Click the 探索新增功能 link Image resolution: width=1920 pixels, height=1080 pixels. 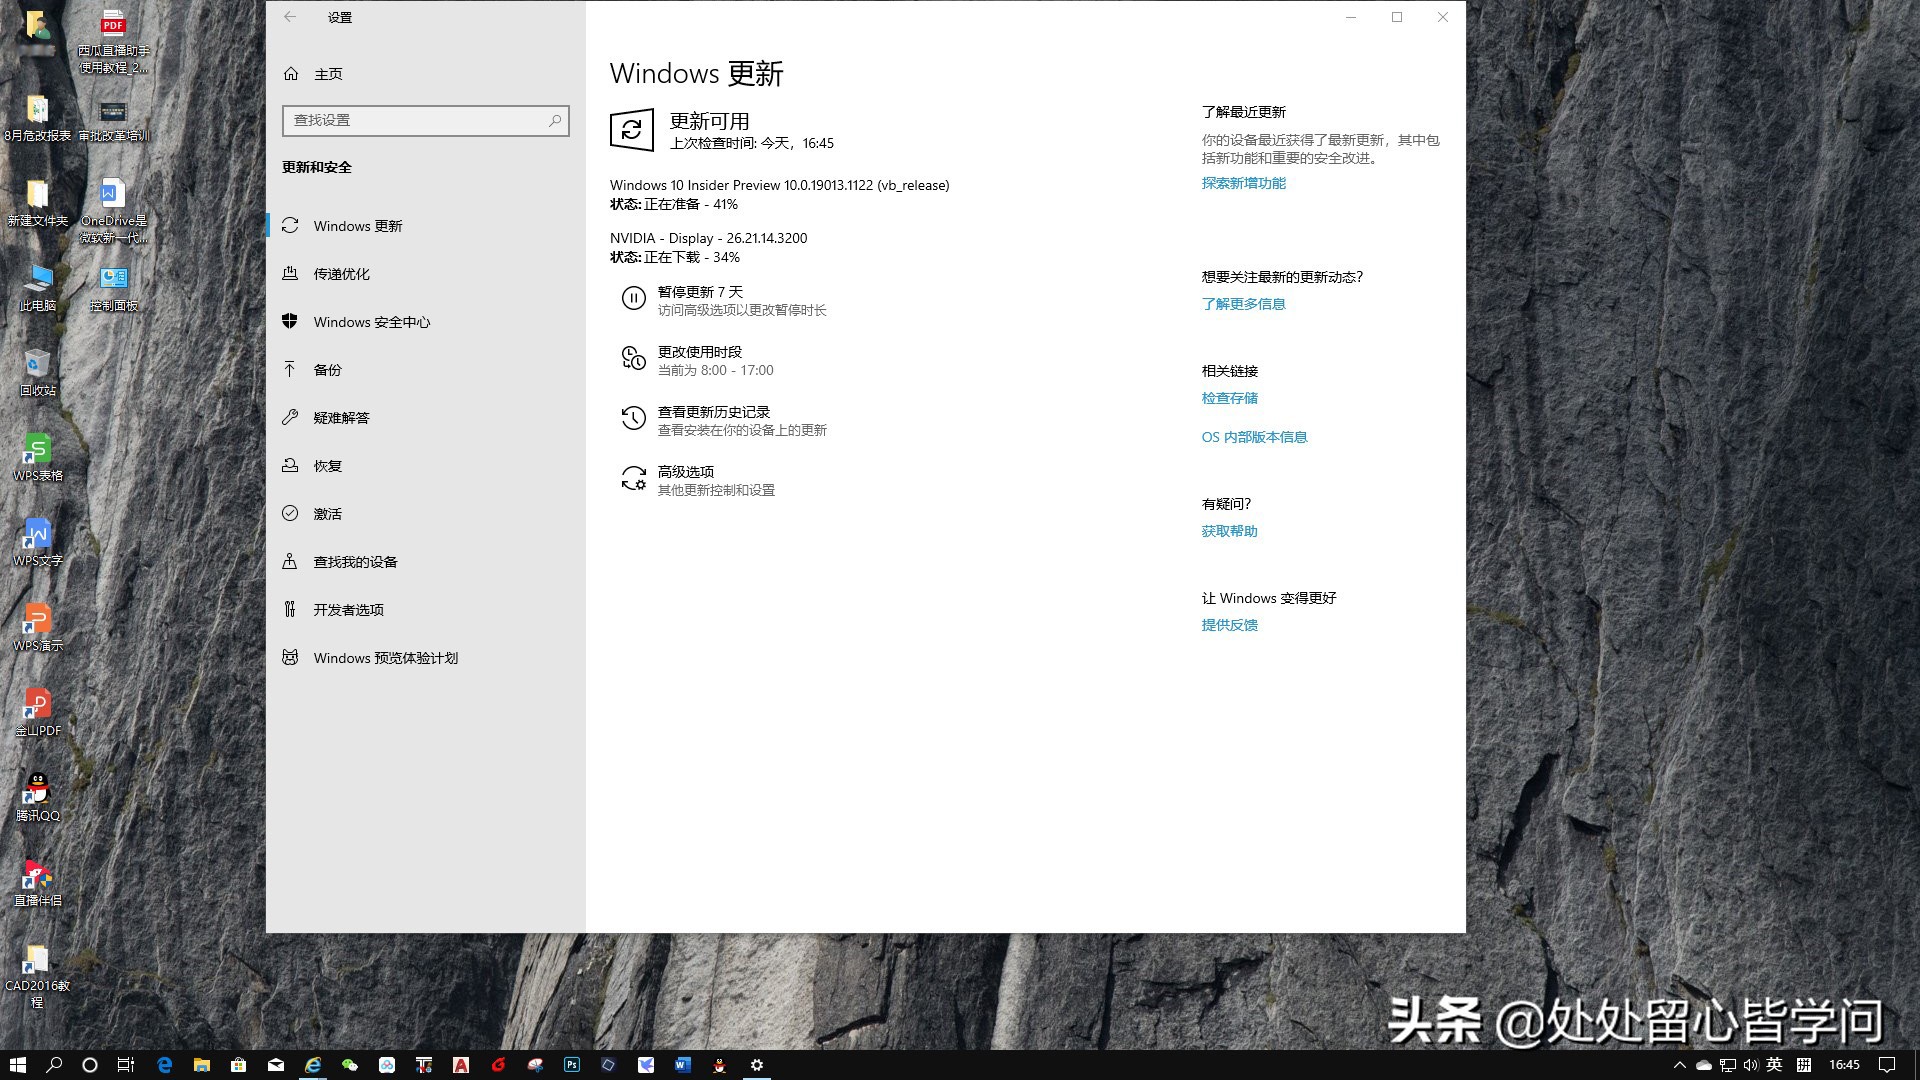[x=1242, y=183]
